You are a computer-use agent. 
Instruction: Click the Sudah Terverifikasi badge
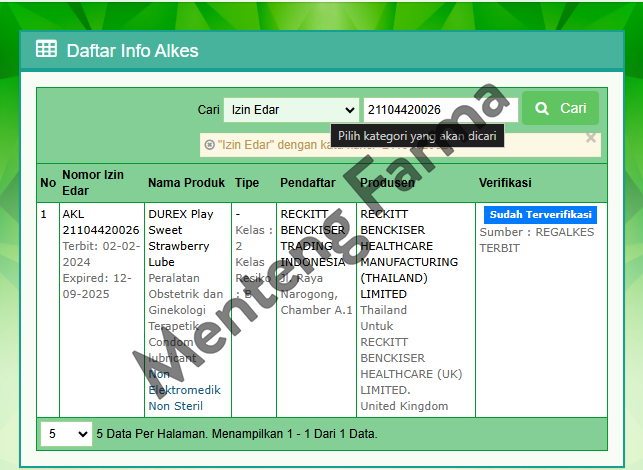(540, 215)
